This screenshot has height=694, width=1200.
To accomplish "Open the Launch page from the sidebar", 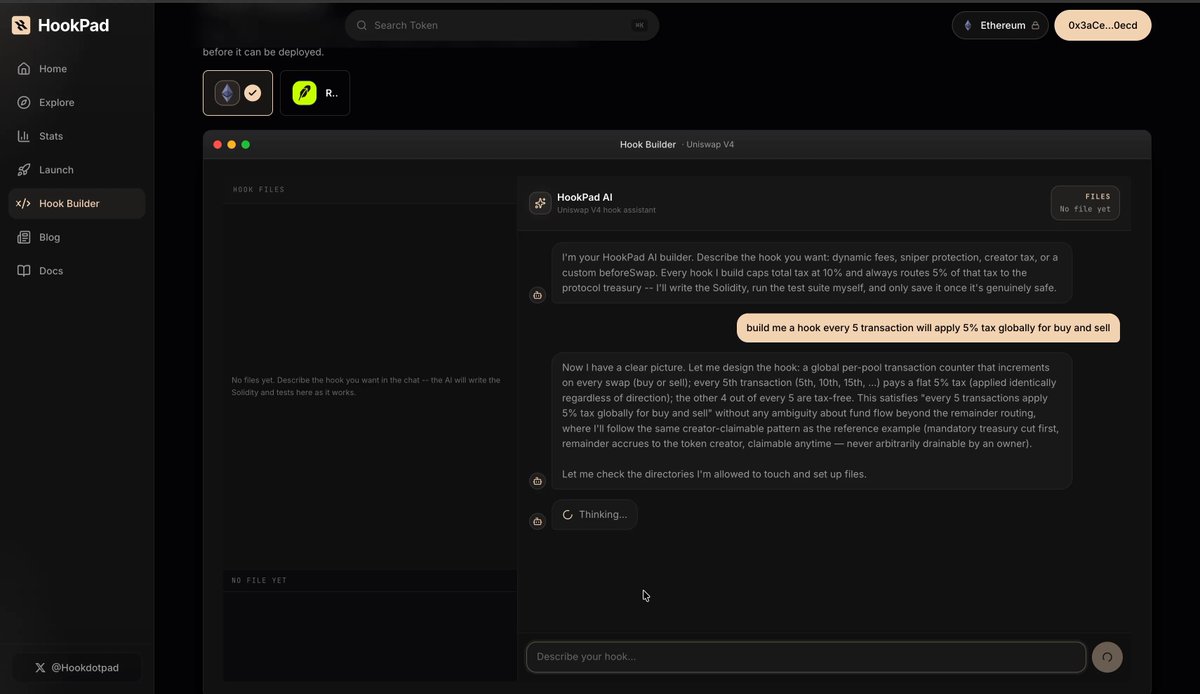I will (77, 170).
